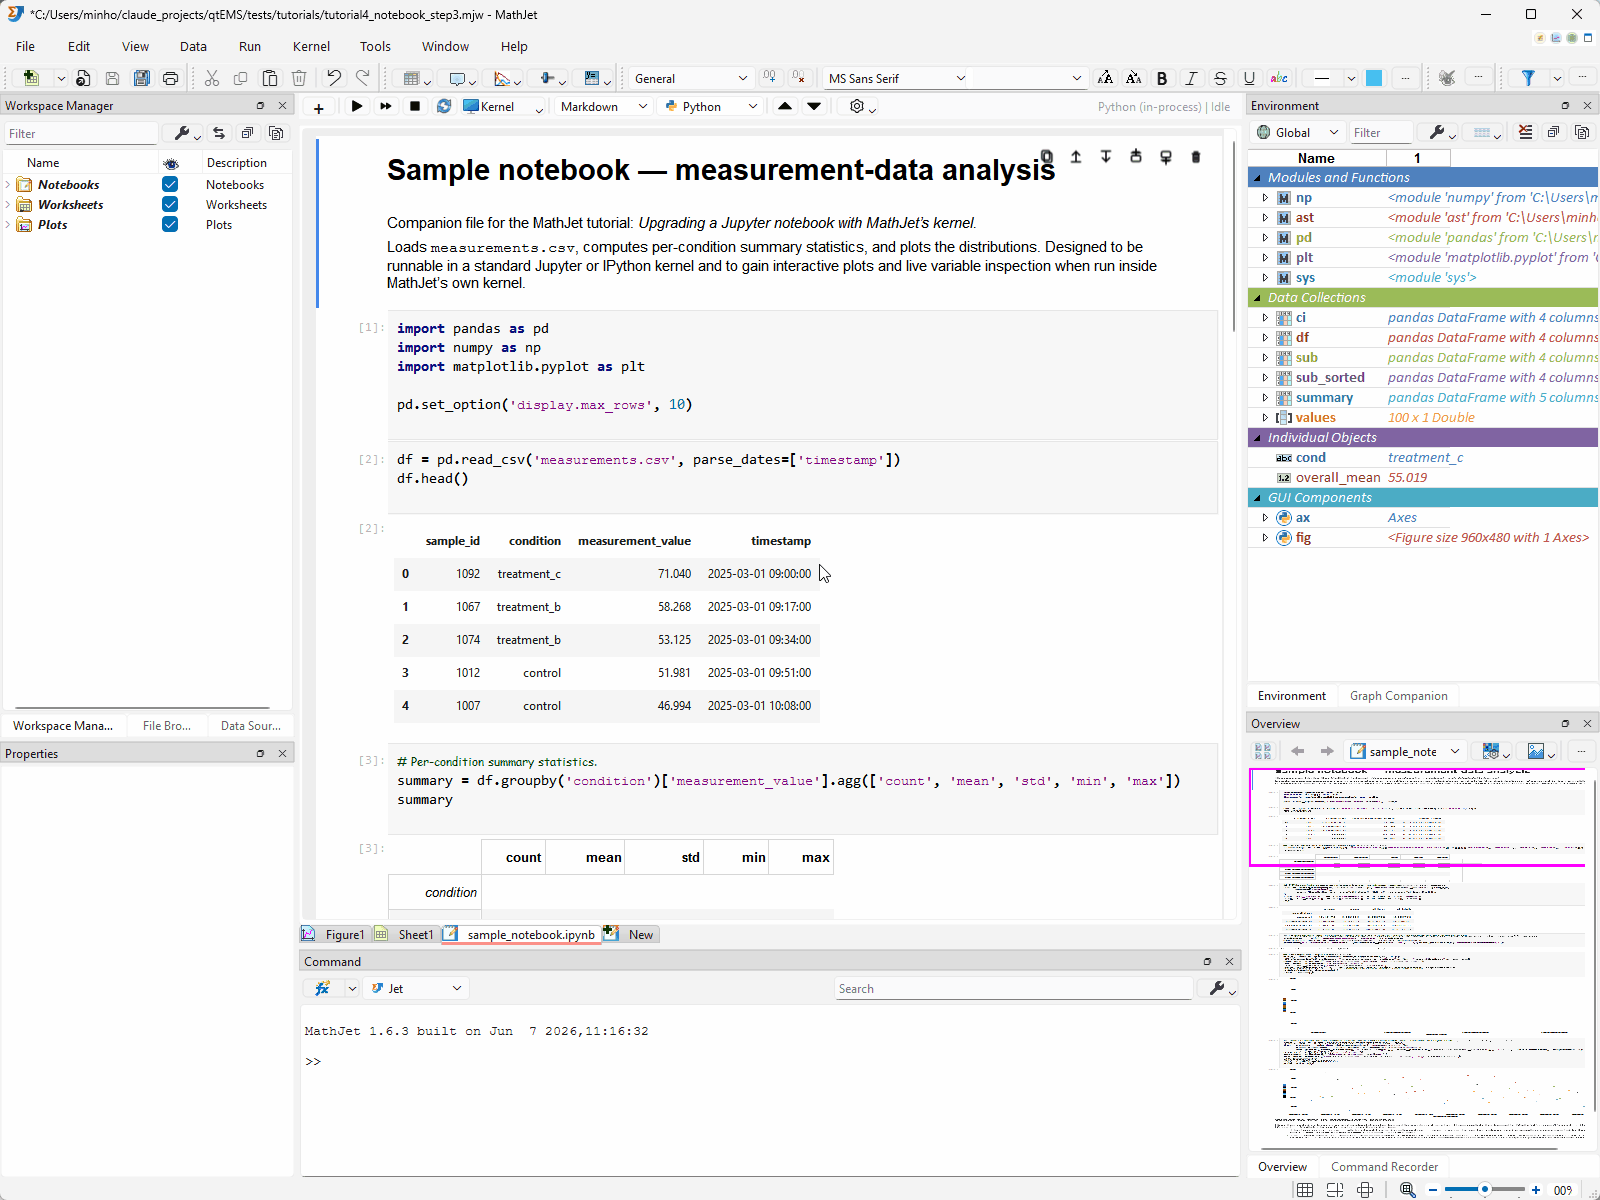Toggle visibility checkbox for Worksheets
Image resolution: width=1600 pixels, height=1200 pixels.
(x=170, y=204)
